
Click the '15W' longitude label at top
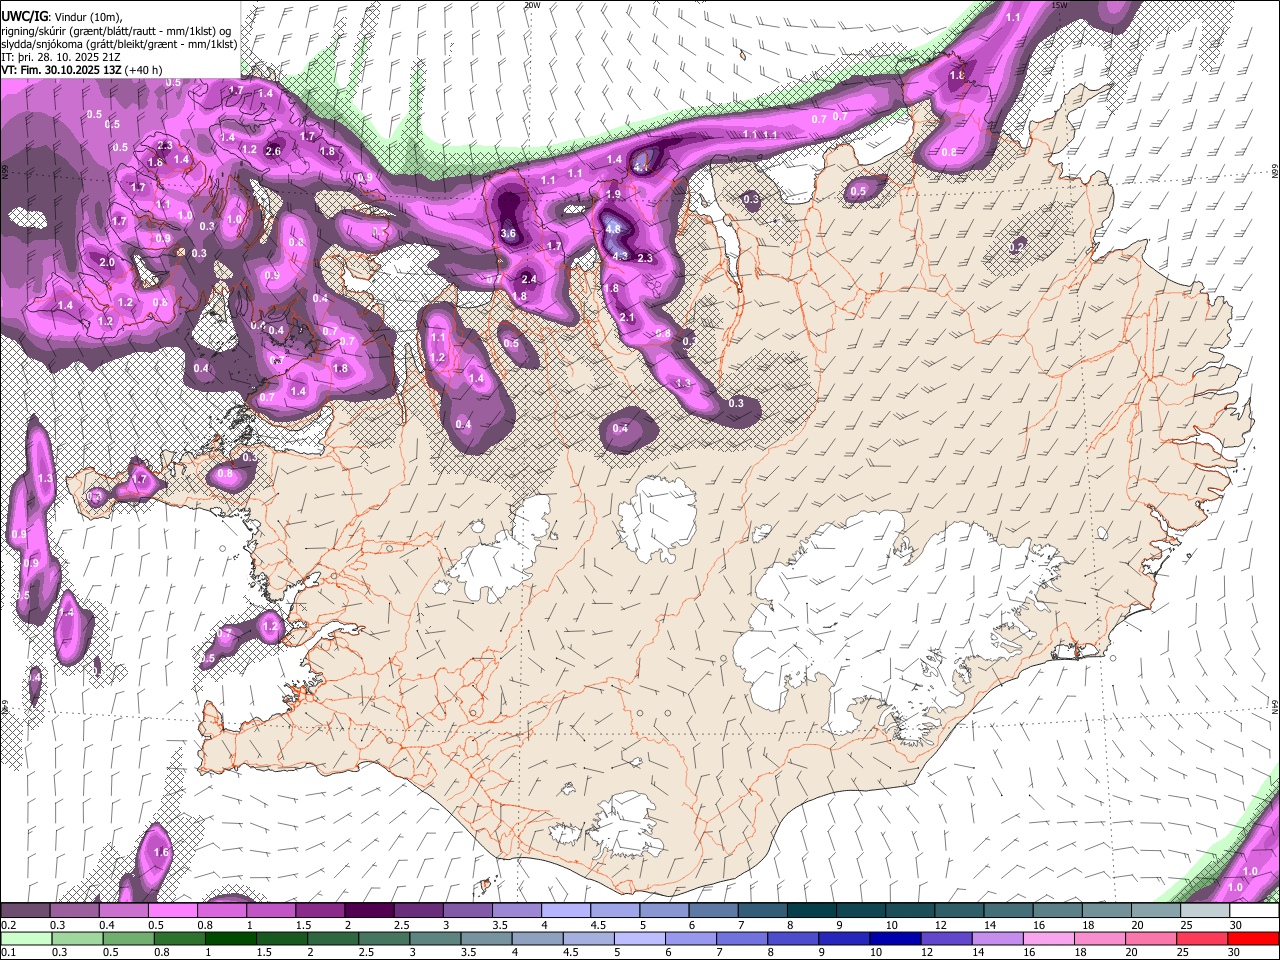(1060, 5)
